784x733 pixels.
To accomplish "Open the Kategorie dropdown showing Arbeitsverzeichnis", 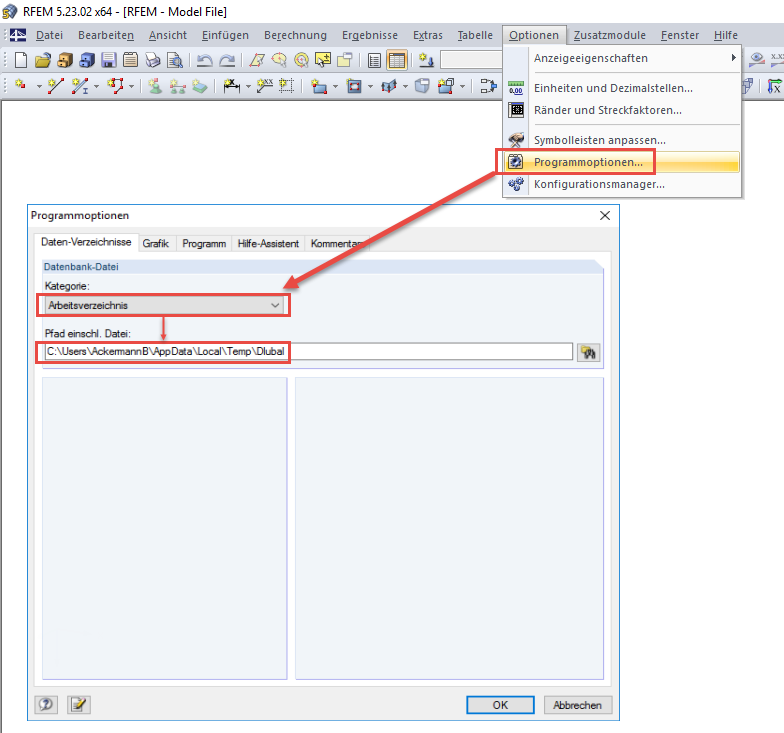I will click(164, 305).
